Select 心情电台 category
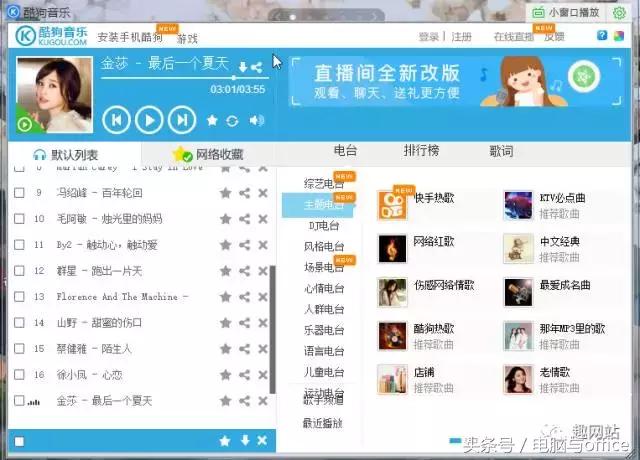 324,289
